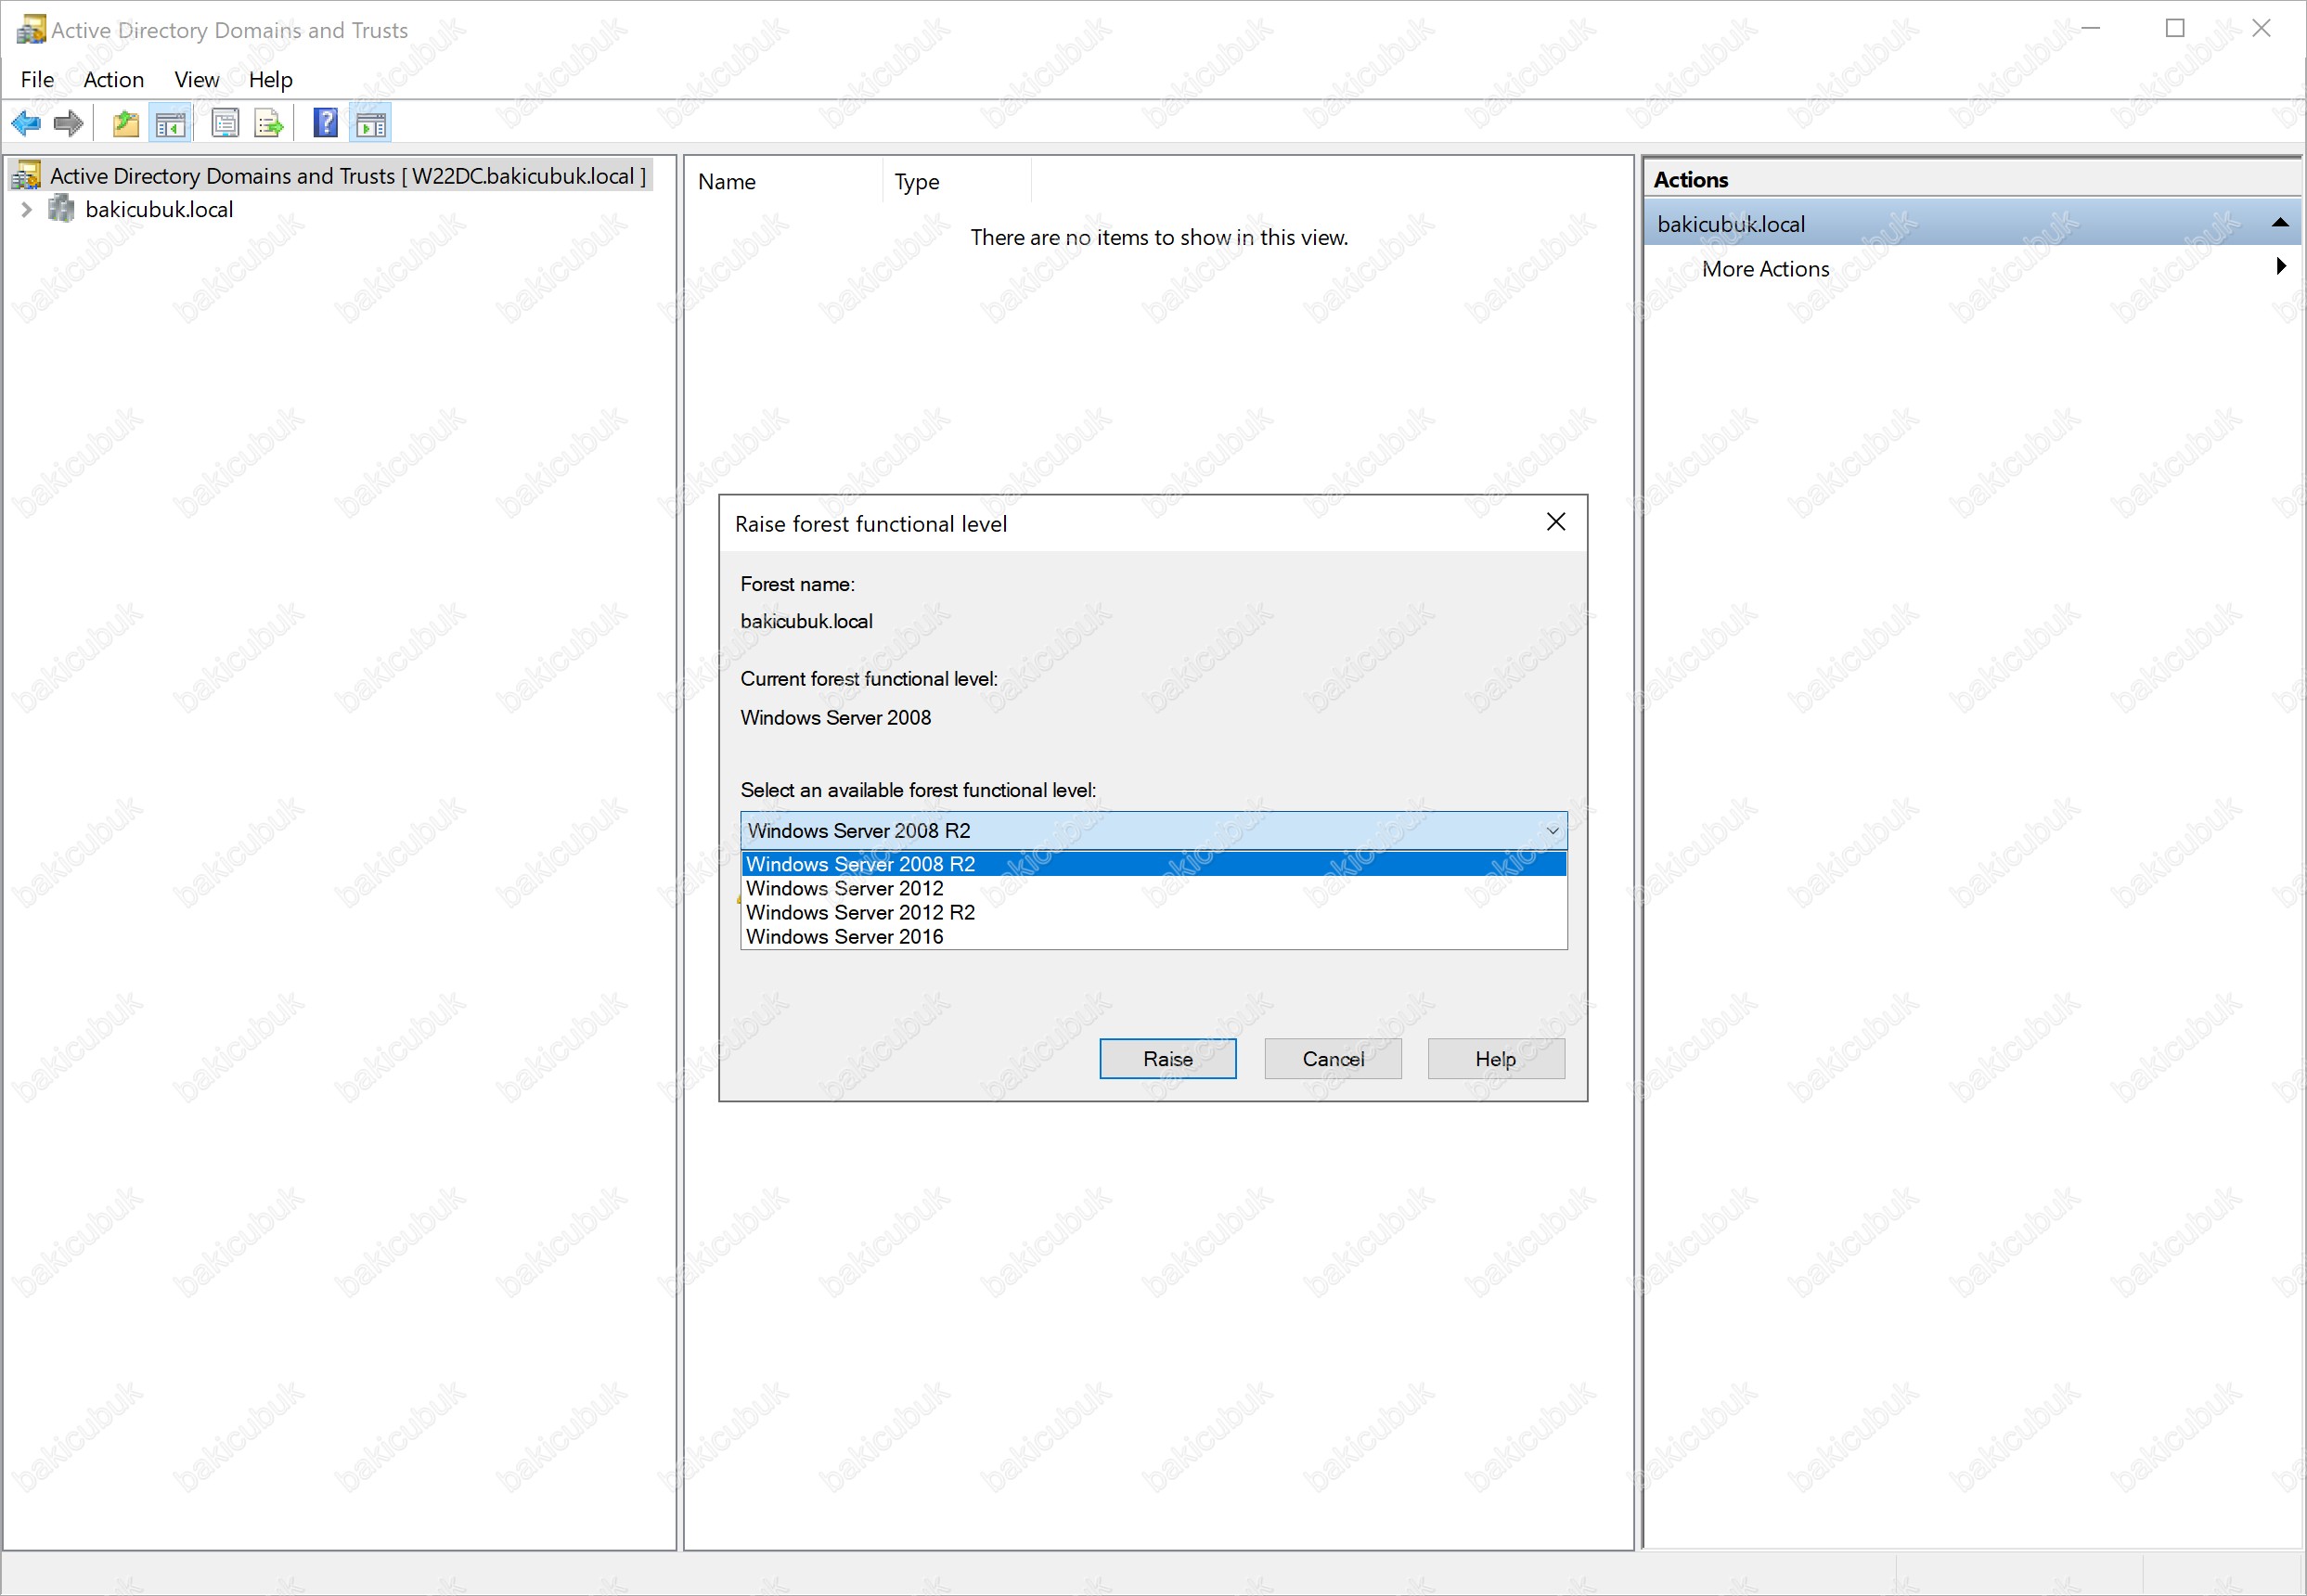Open the View menu
Screen dimensions: 2307x1596
click(x=196, y=79)
